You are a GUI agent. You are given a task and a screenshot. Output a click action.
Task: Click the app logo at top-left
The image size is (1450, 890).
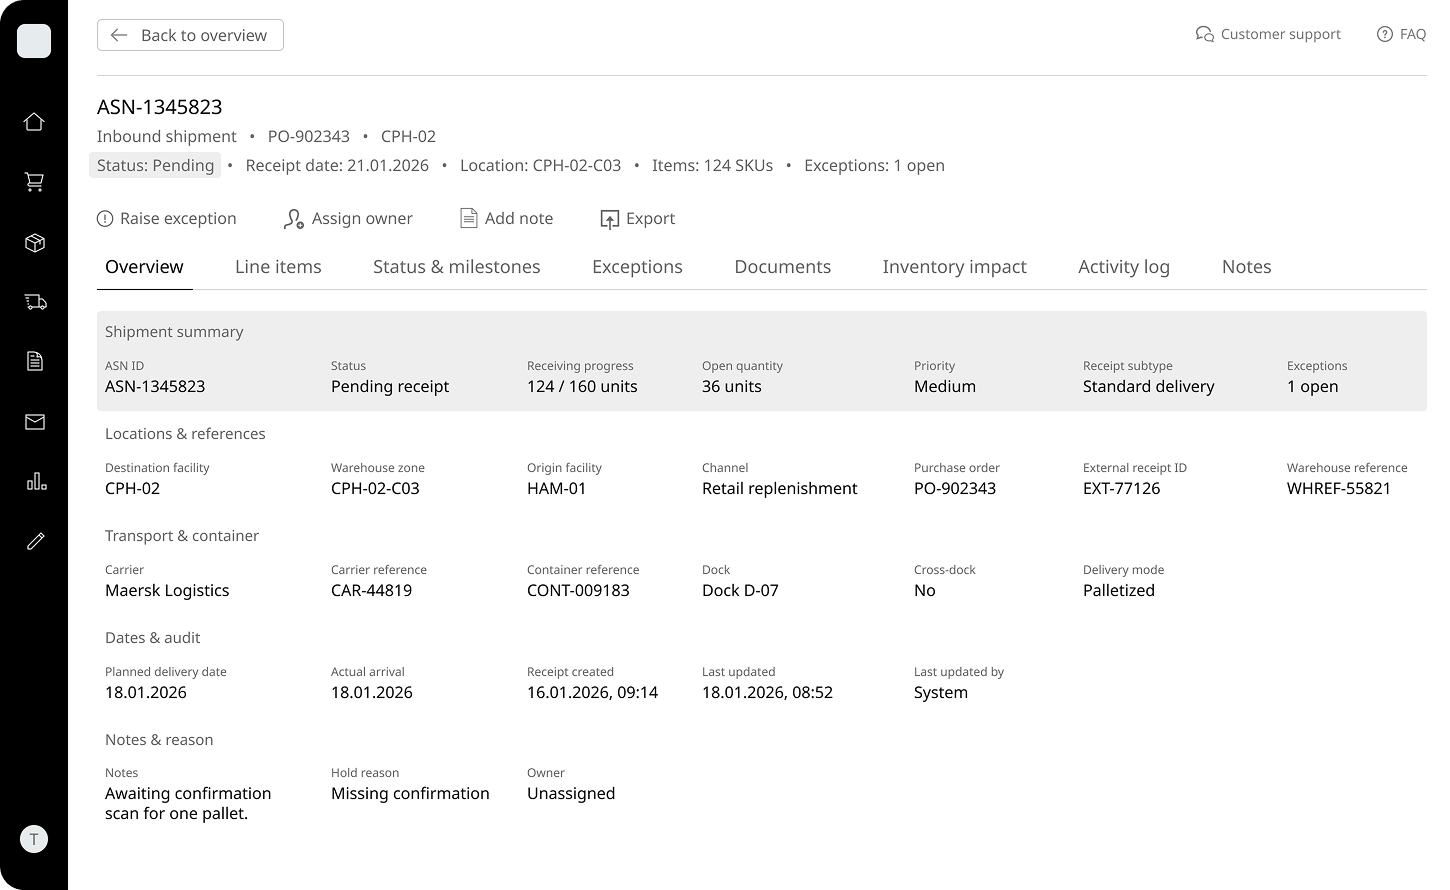tap(34, 41)
